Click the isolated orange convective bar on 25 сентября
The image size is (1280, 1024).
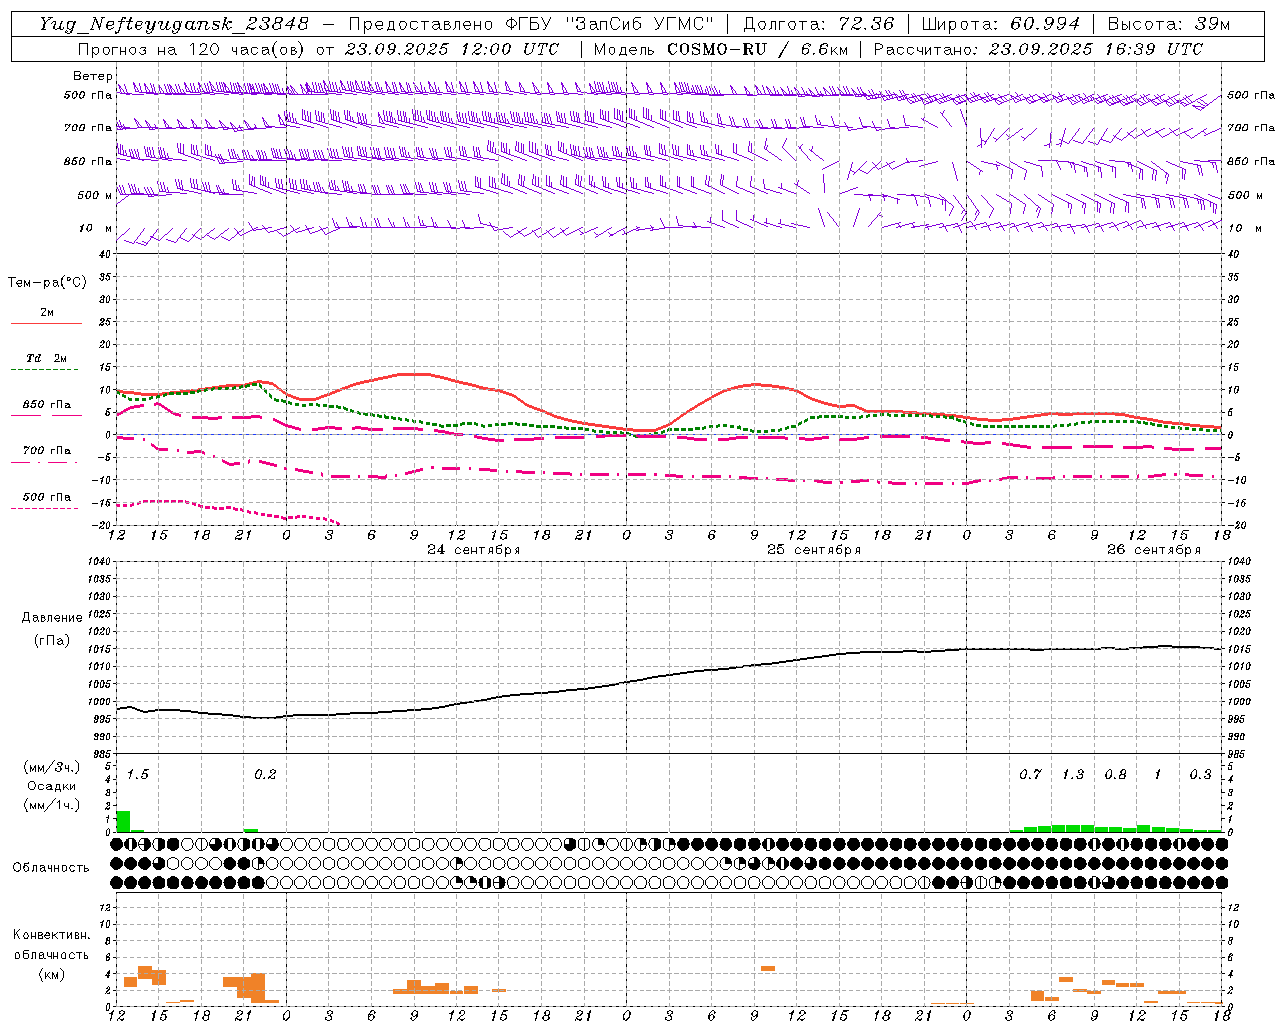pyautogui.click(x=768, y=968)
